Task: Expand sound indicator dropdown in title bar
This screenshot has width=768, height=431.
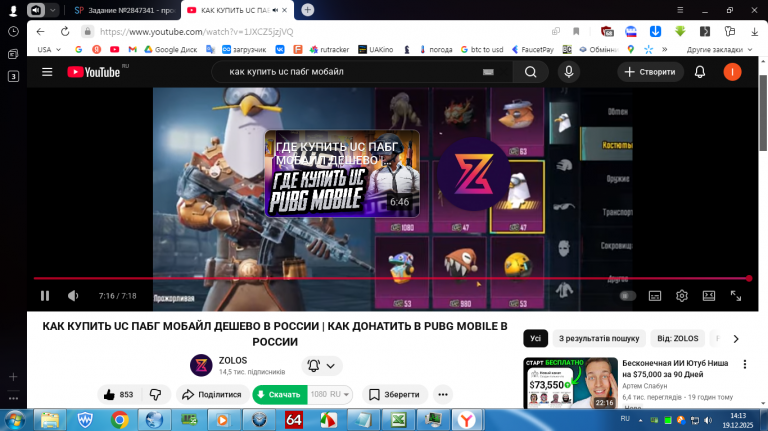Action: coord(52,10)
